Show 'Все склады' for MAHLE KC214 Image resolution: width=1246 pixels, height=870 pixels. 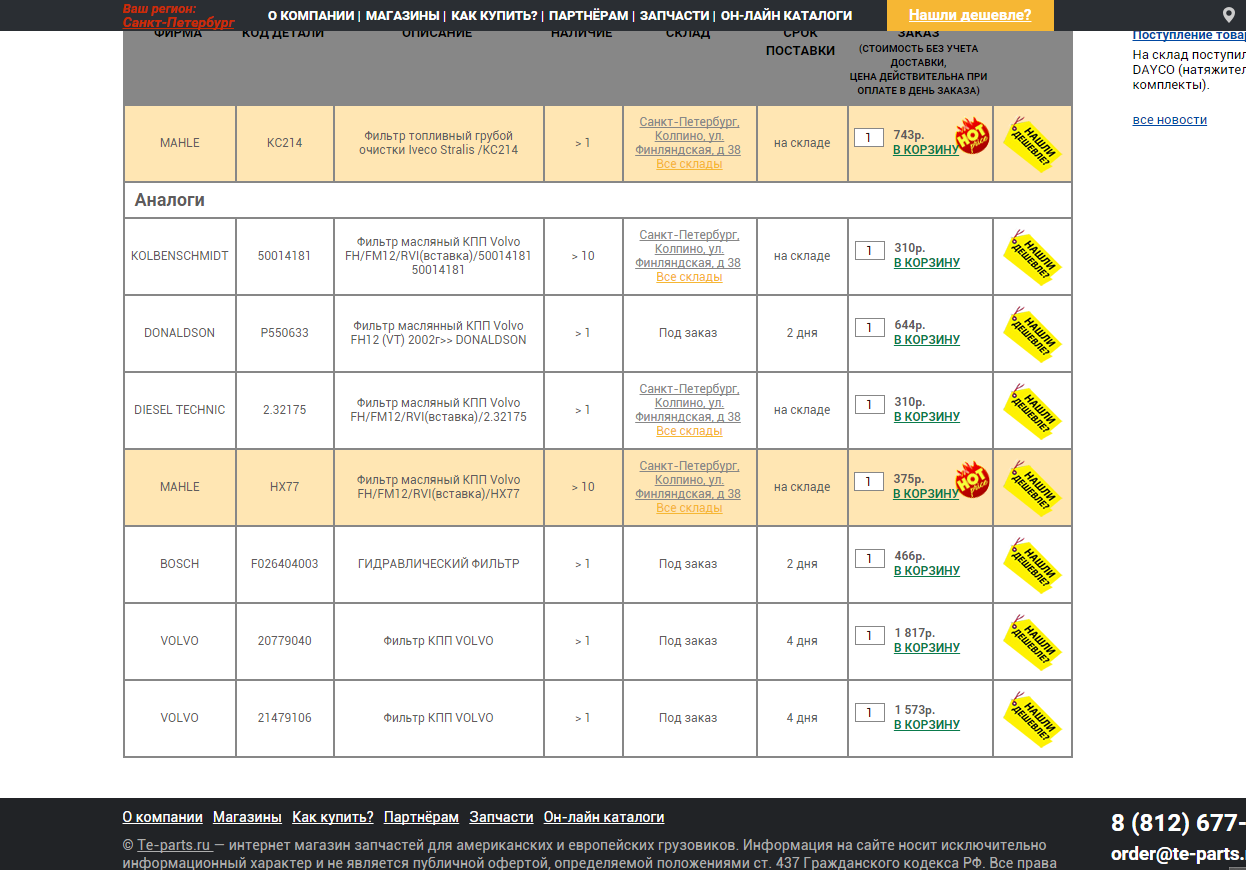689,164
